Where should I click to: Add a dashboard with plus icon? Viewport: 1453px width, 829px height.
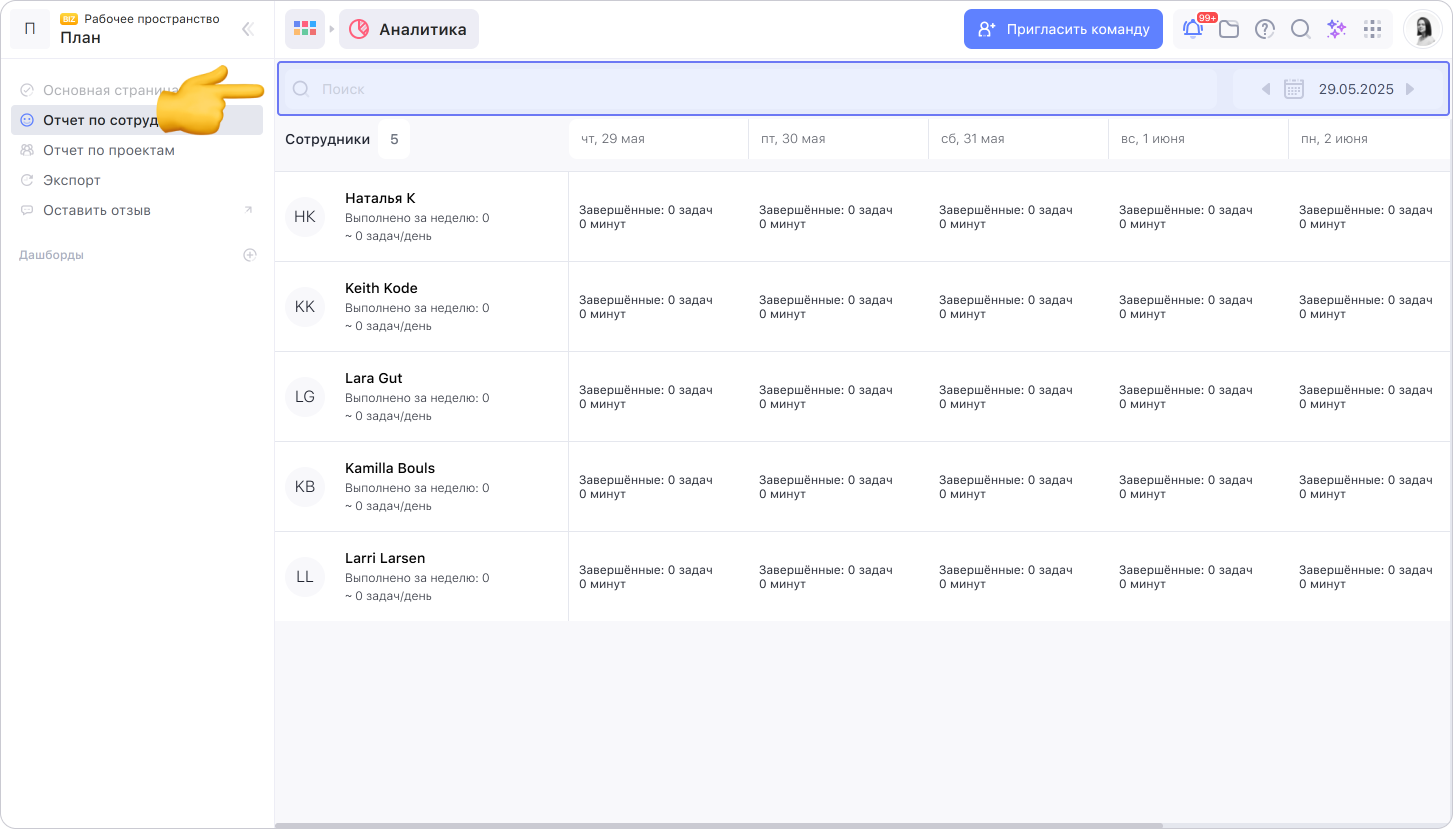click(250, 255)
